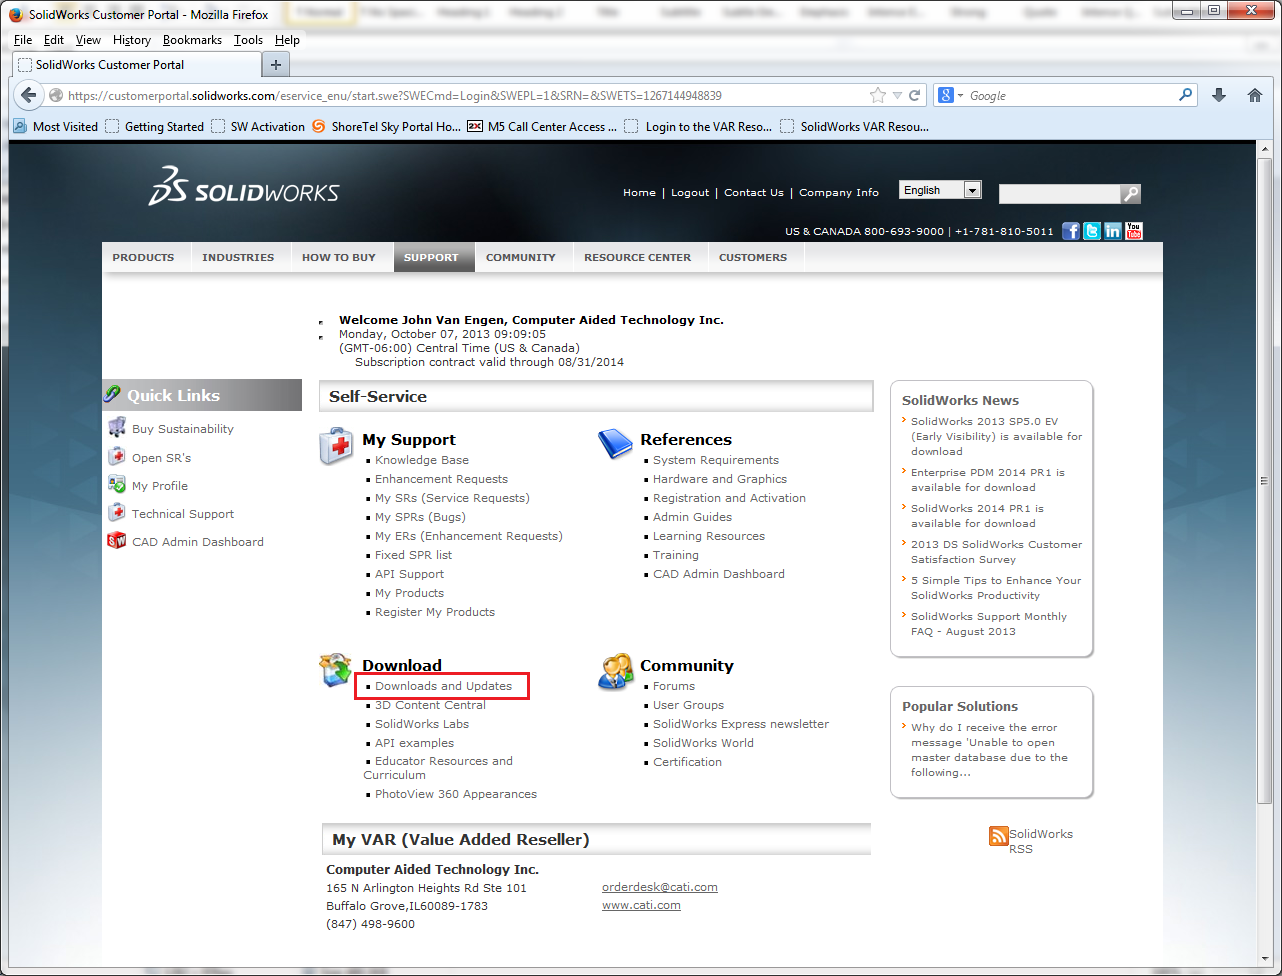Open the PhotoView 360 Appearances link
The width and height of the screenshot is (1282, 976).
(456, 794)
